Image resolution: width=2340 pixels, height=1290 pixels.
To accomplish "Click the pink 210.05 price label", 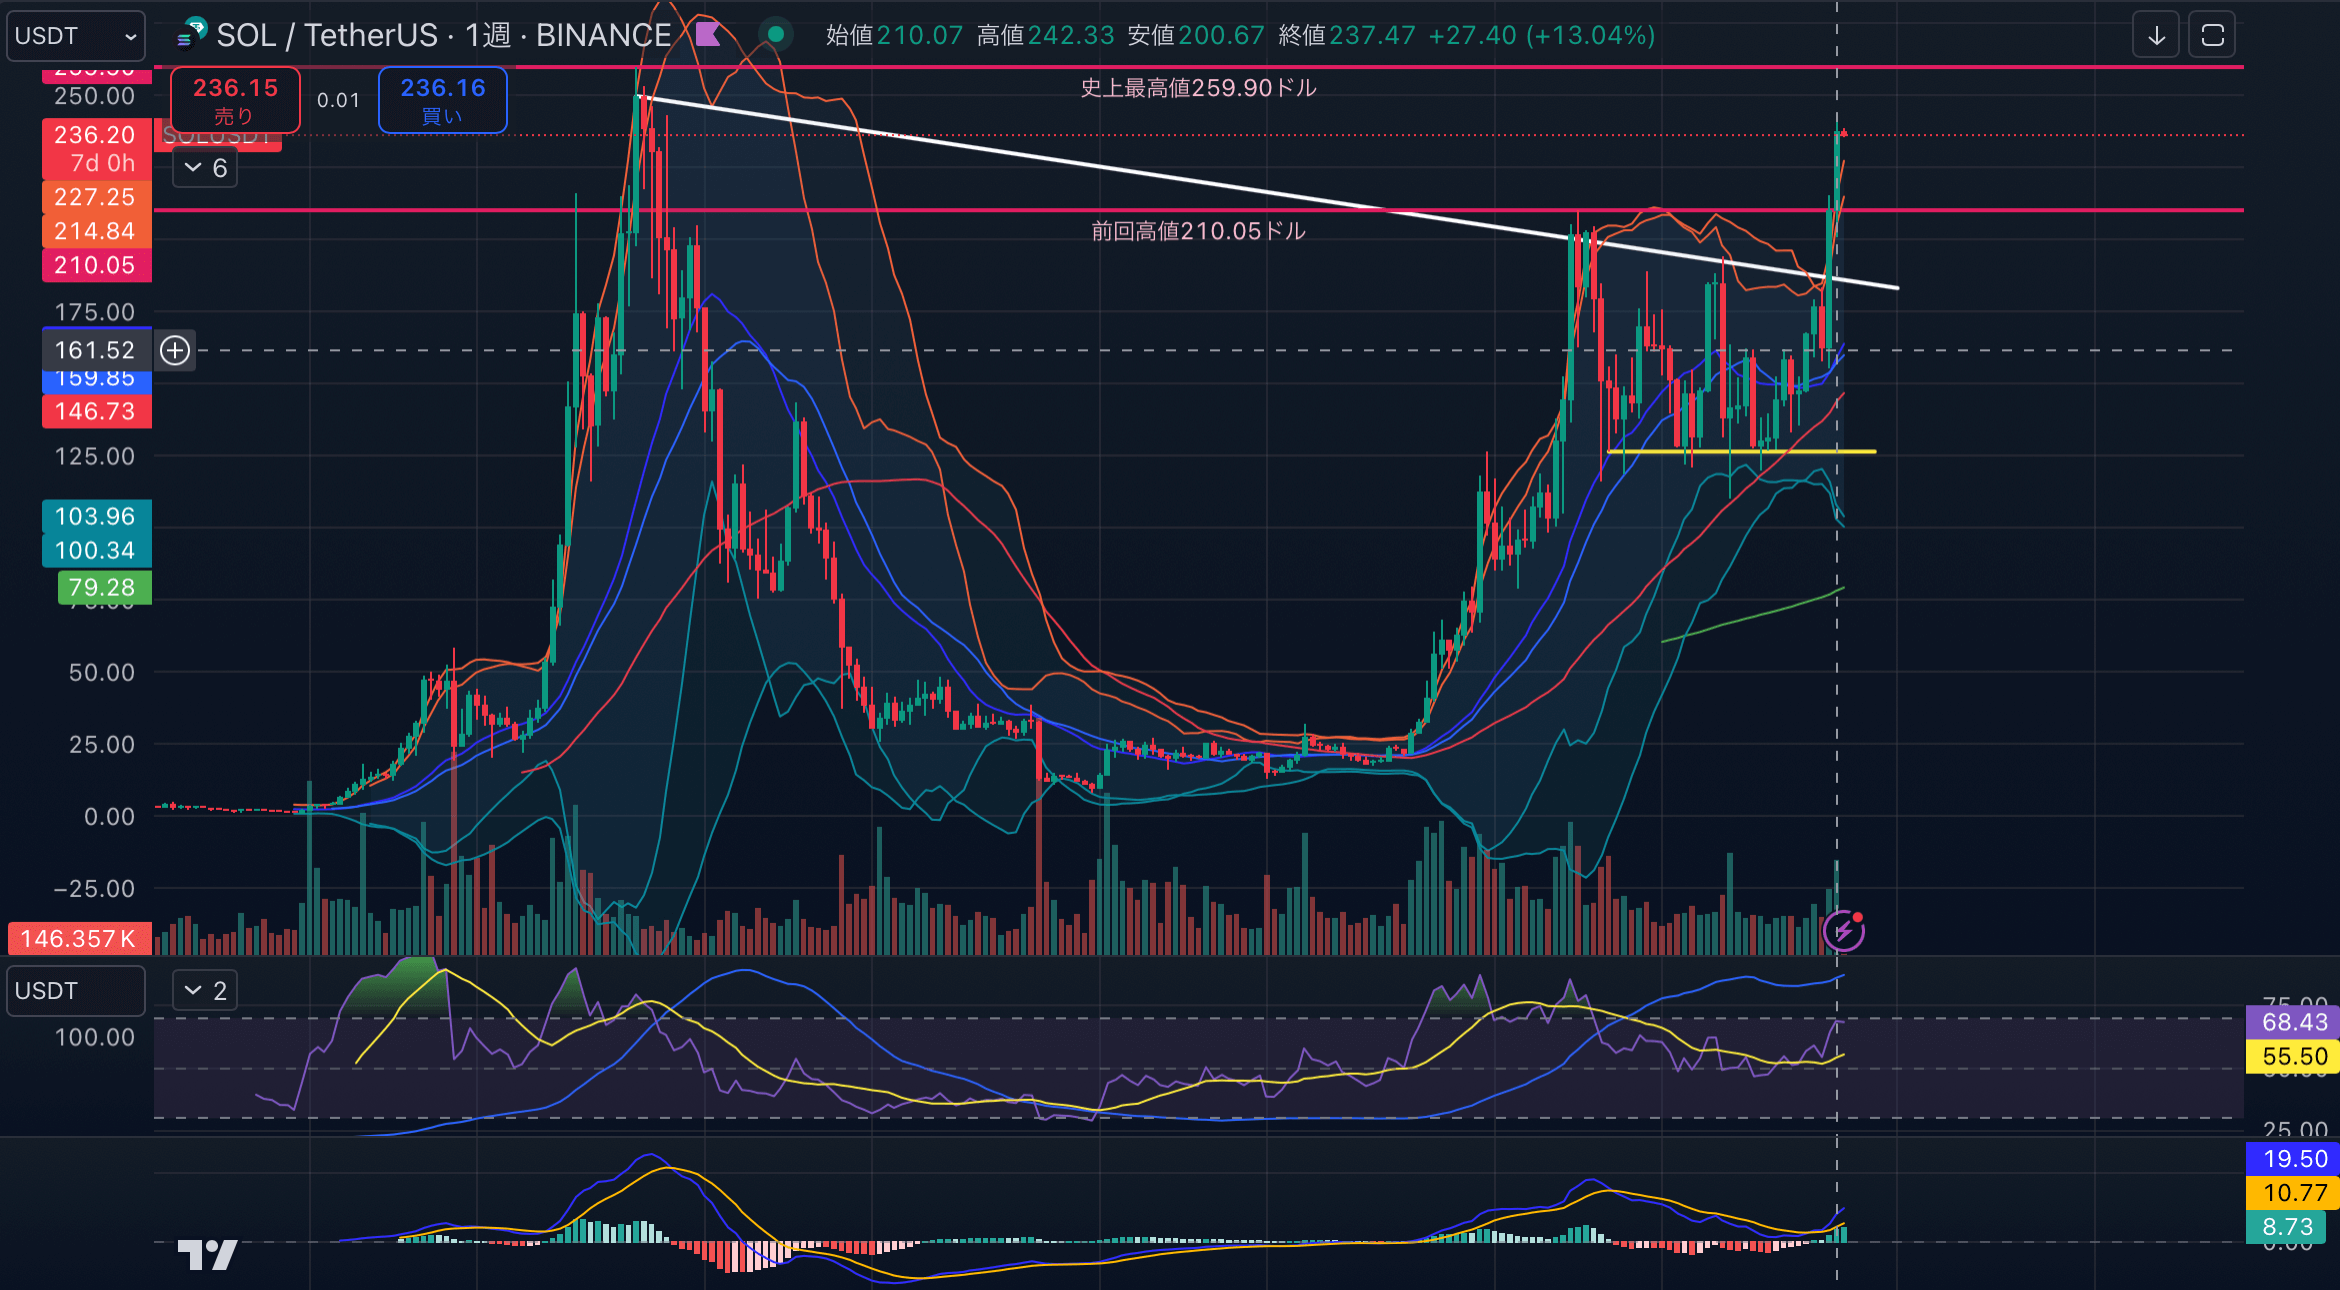I will point(96,265).
